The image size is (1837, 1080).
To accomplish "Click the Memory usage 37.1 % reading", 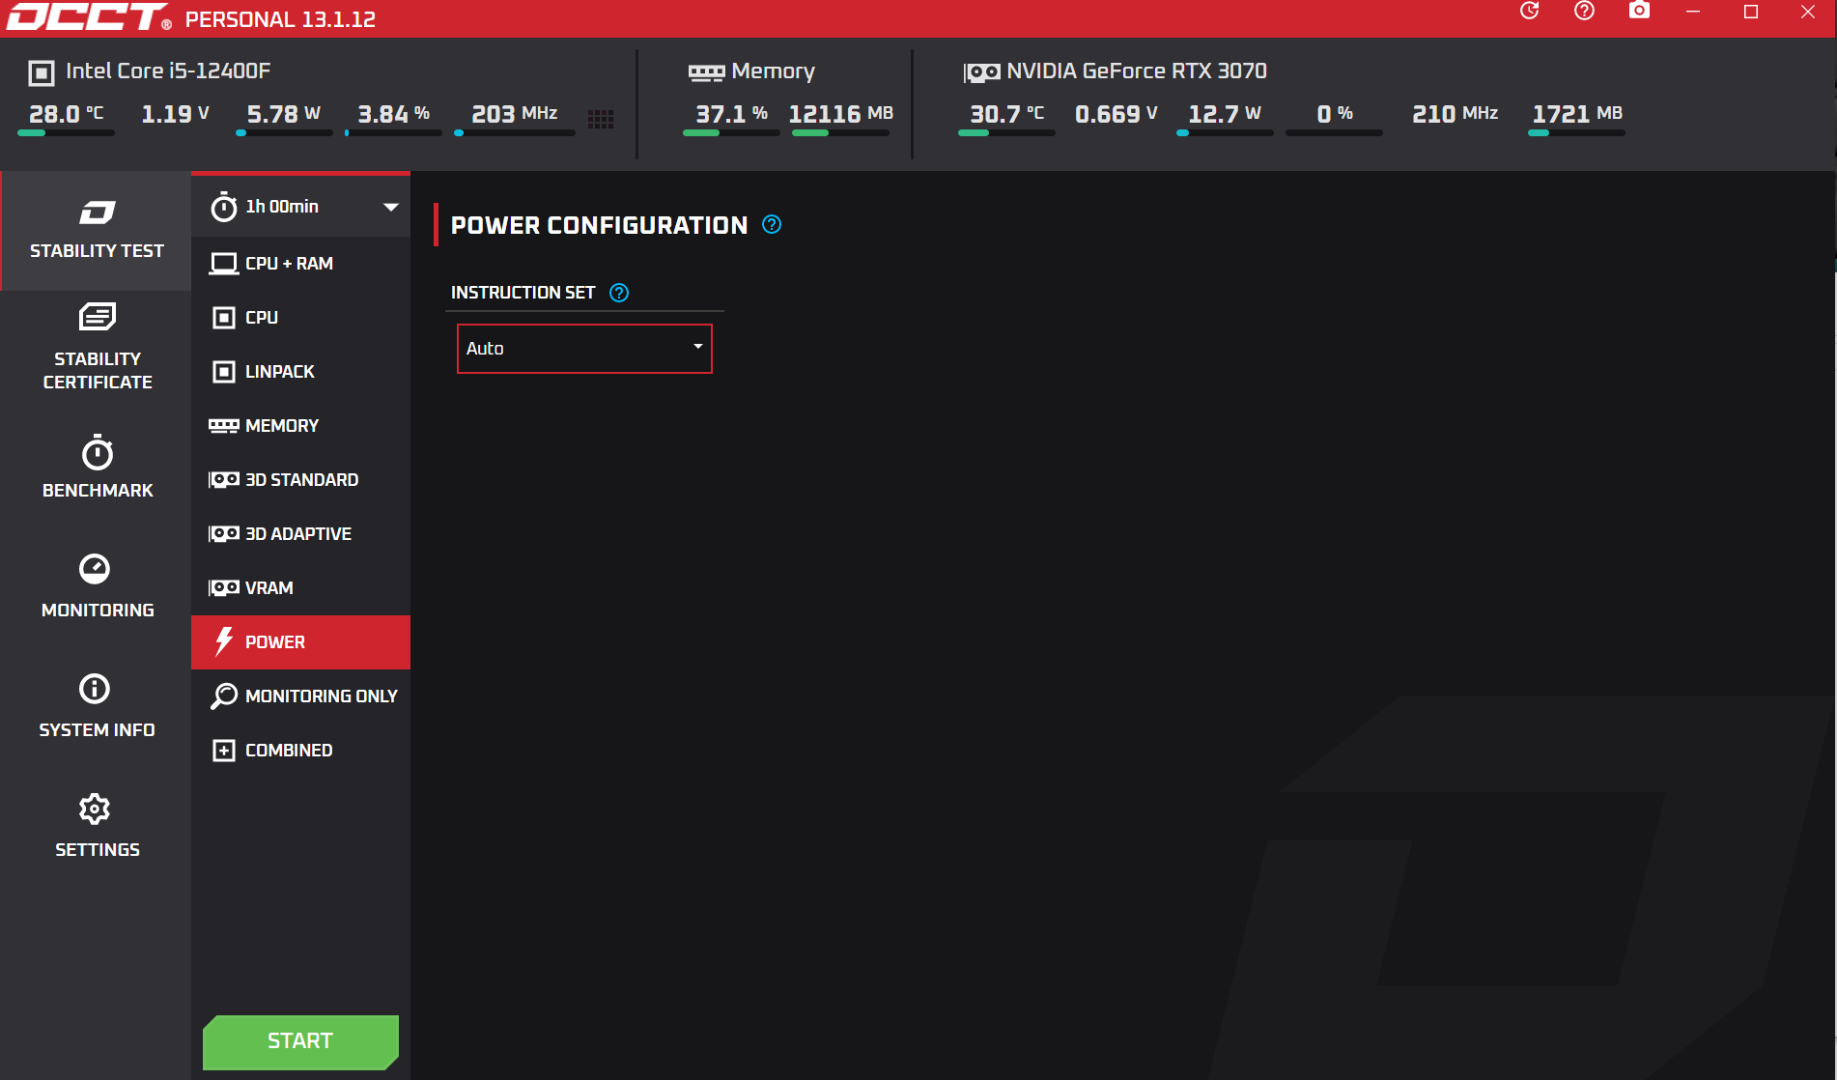I will 731,114.
